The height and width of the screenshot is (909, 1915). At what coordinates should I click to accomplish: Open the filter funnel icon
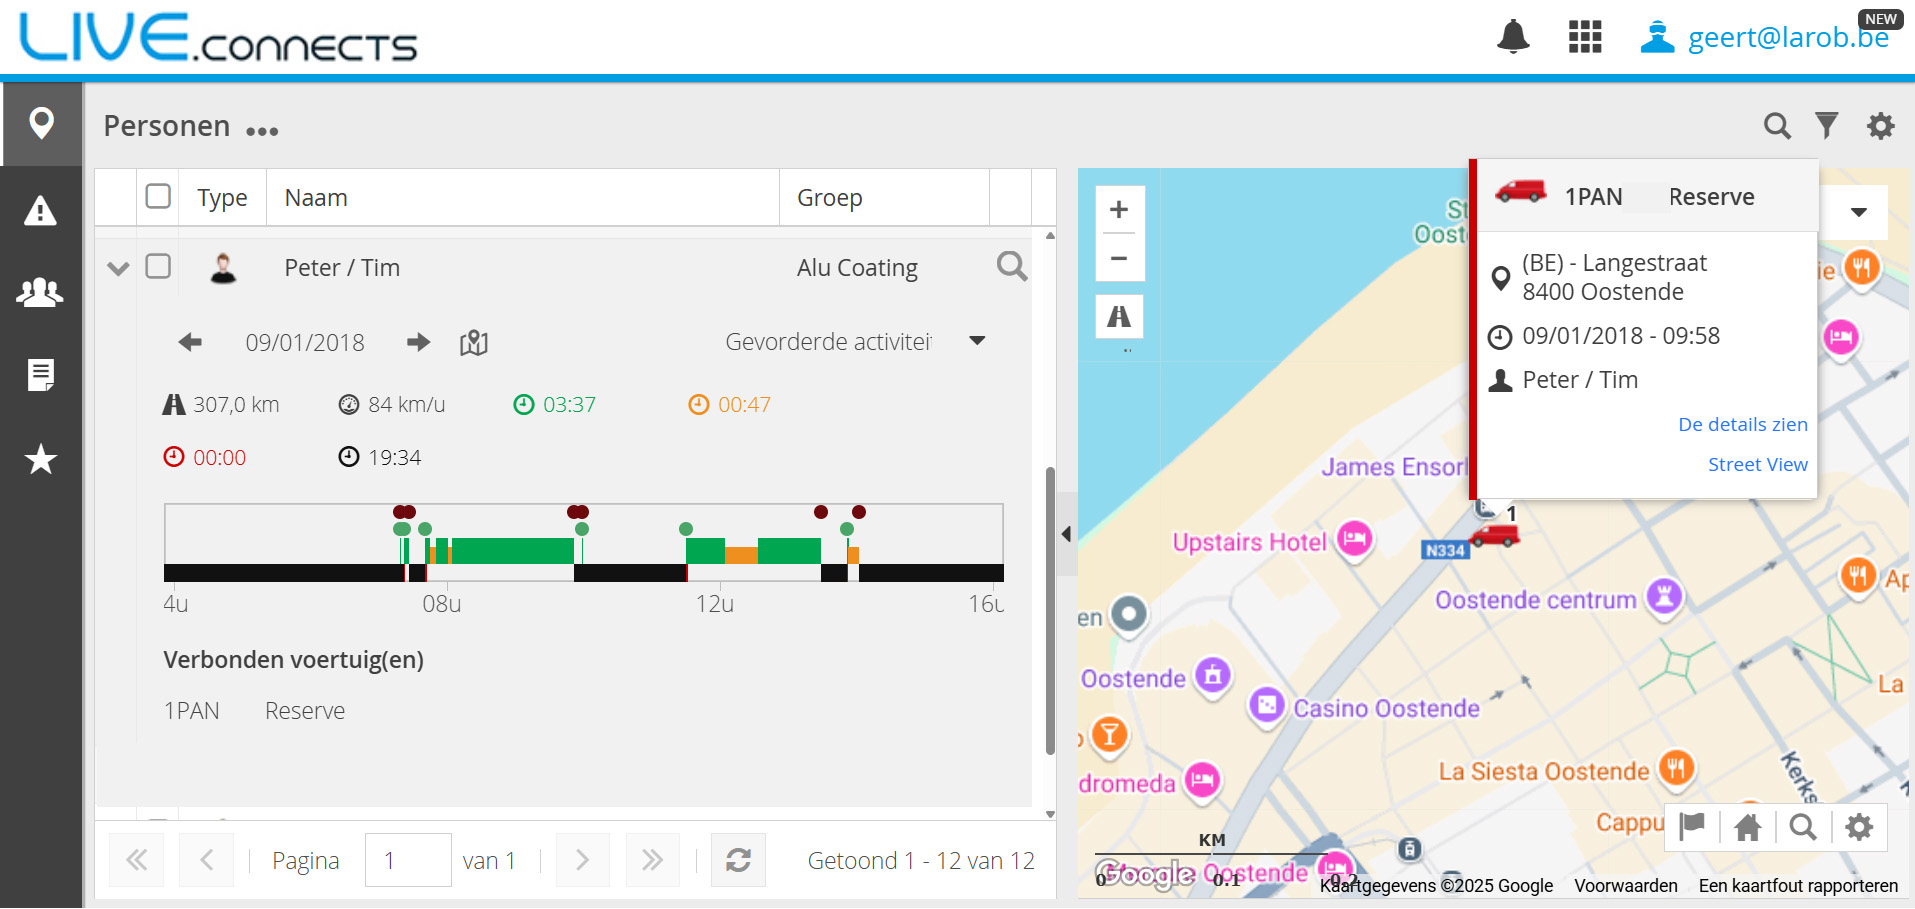(x=1827, y=126)
